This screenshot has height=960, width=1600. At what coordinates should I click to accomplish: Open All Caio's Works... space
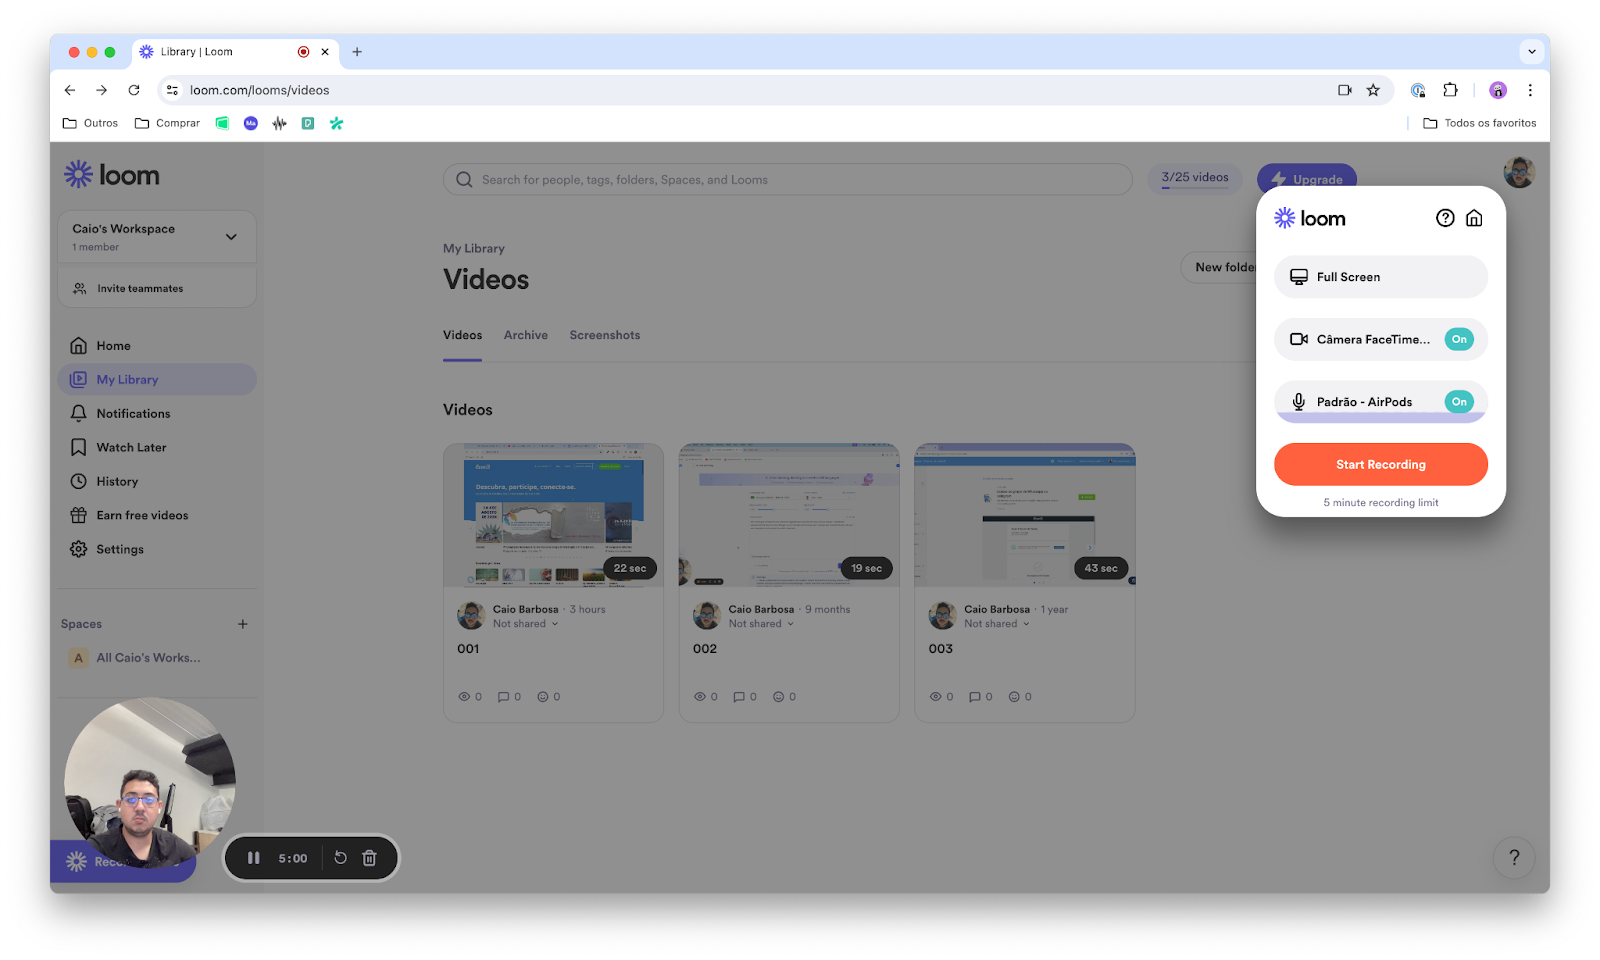coord(157,658)
